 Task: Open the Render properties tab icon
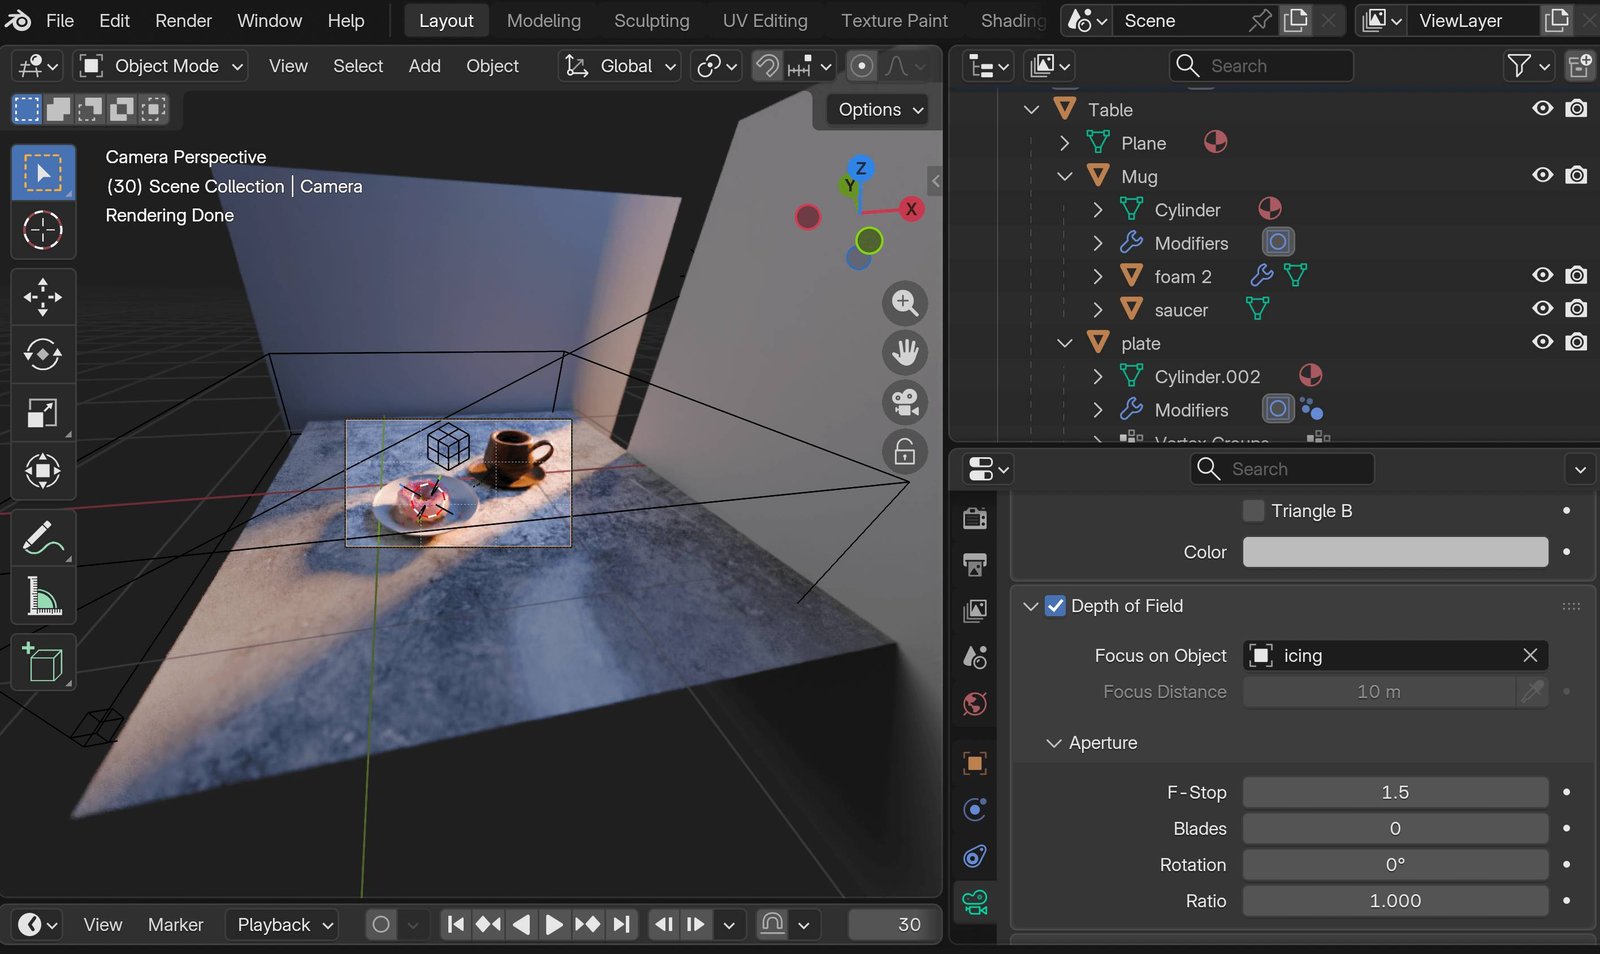pos(975,518)
